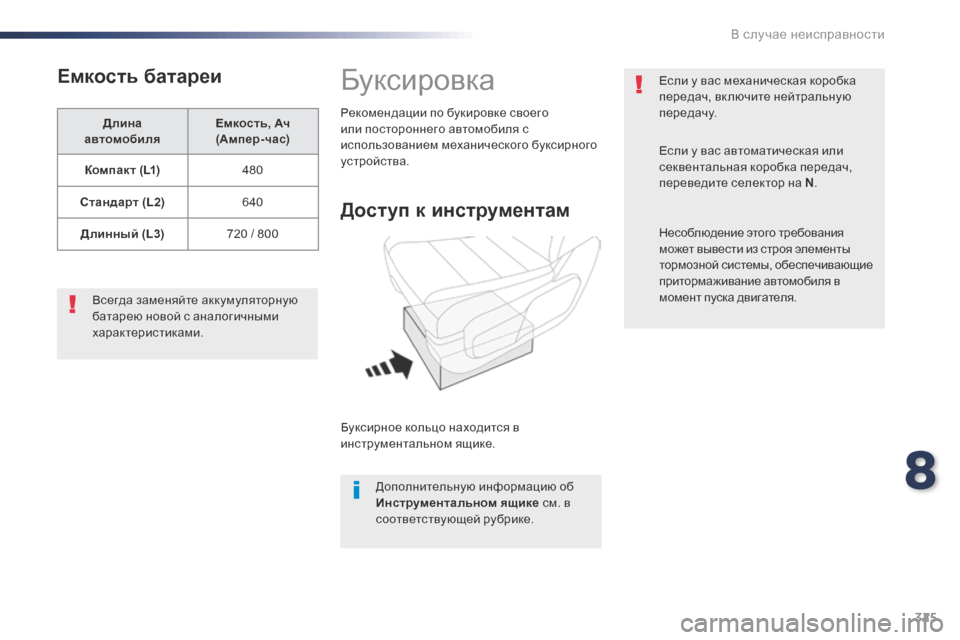Click the header text 'В случае неисправности'
Viewport: 960px width, 640px height.
point(808,34)
